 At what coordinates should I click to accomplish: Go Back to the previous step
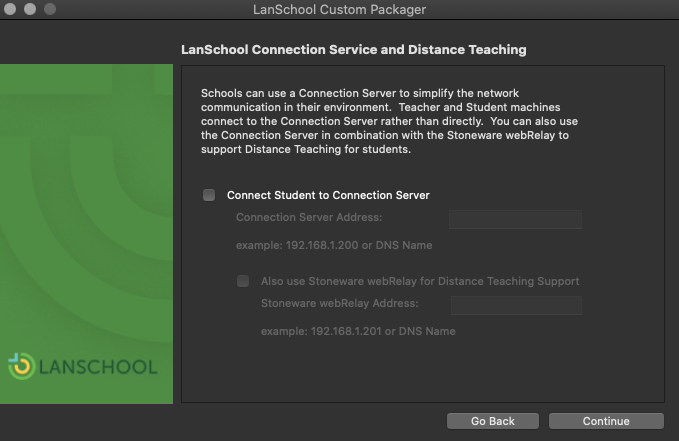(x=493, y=421)
